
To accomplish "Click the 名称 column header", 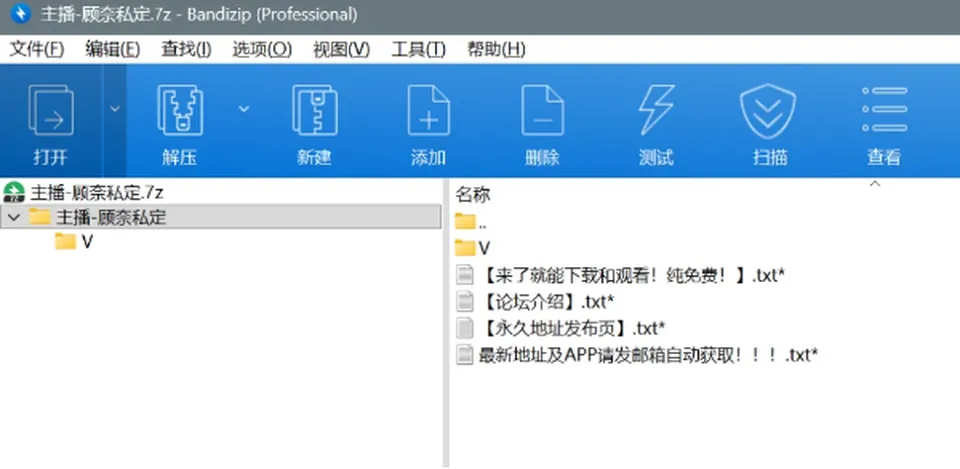I will click(472, 195).
